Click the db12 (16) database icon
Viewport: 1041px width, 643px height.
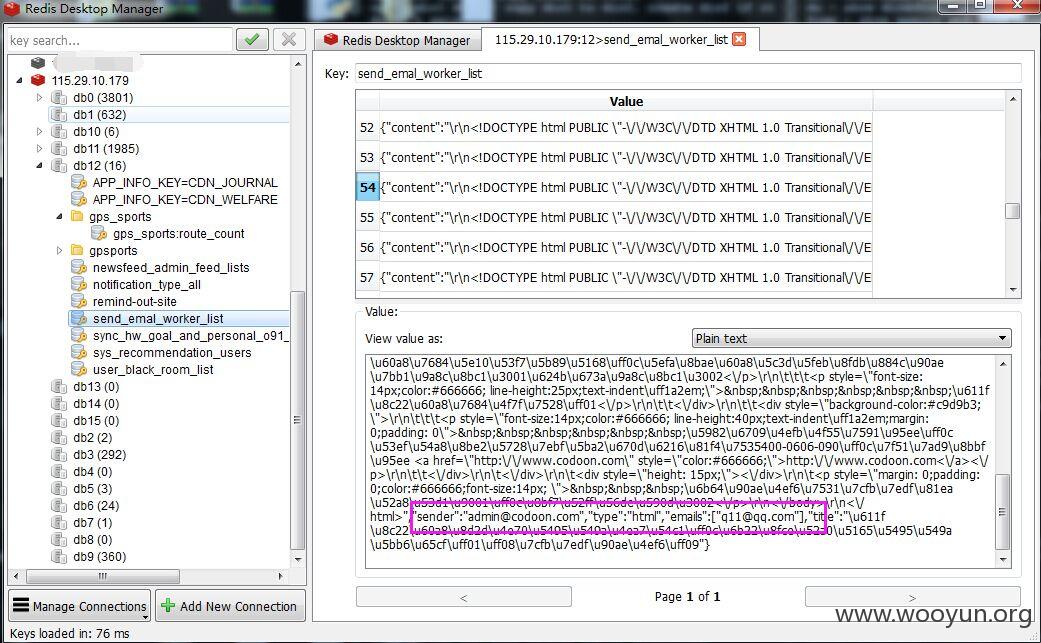59,165
